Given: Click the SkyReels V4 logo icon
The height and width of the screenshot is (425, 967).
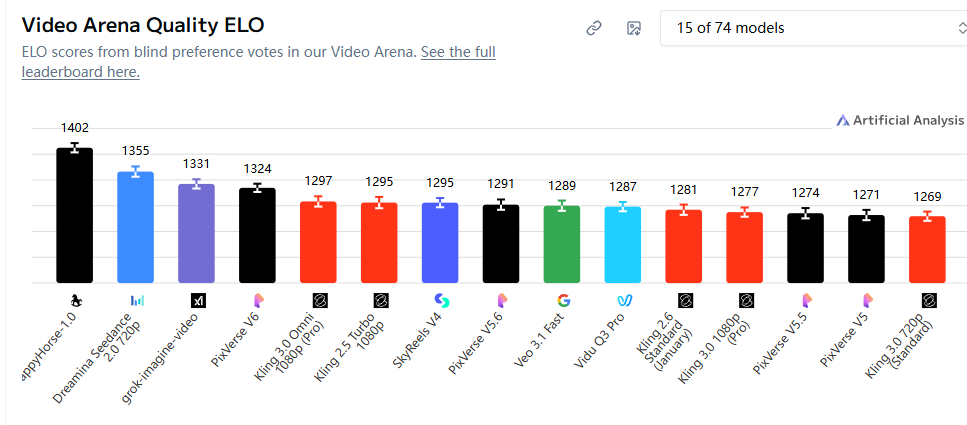Looking at the screenshot, I should [441, 299].
